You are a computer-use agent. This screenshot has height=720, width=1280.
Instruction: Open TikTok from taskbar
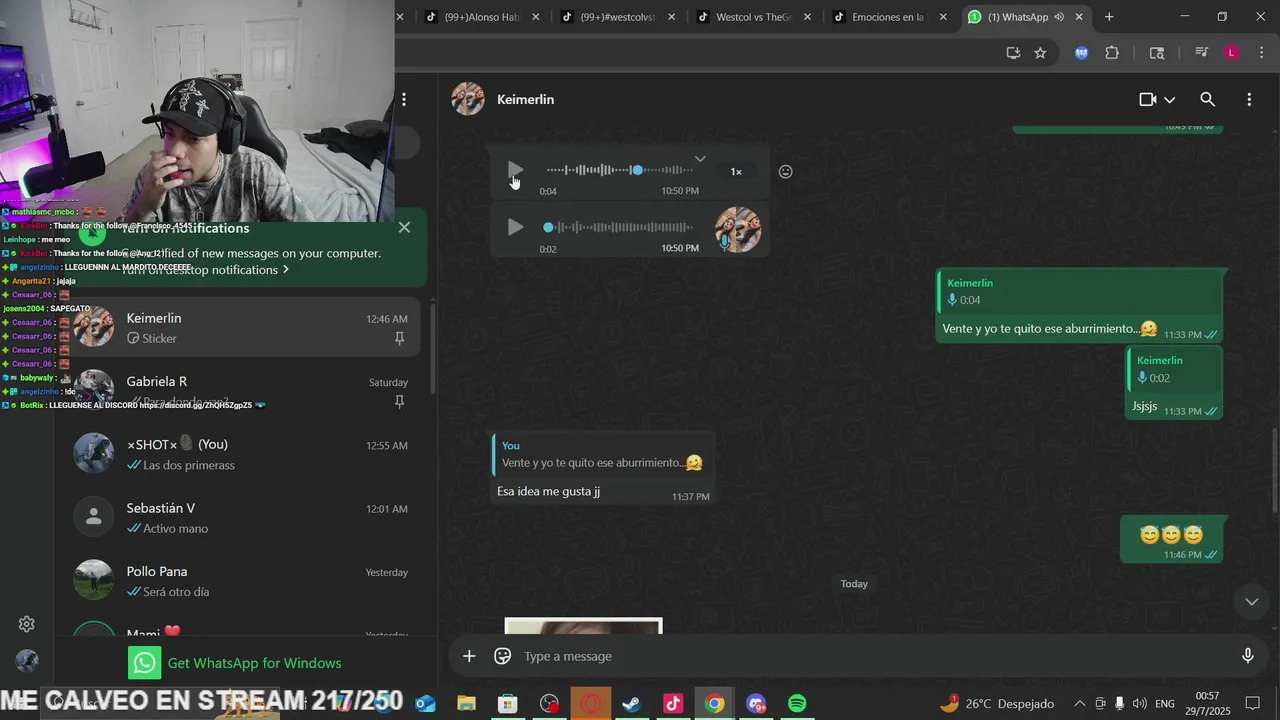673,704
